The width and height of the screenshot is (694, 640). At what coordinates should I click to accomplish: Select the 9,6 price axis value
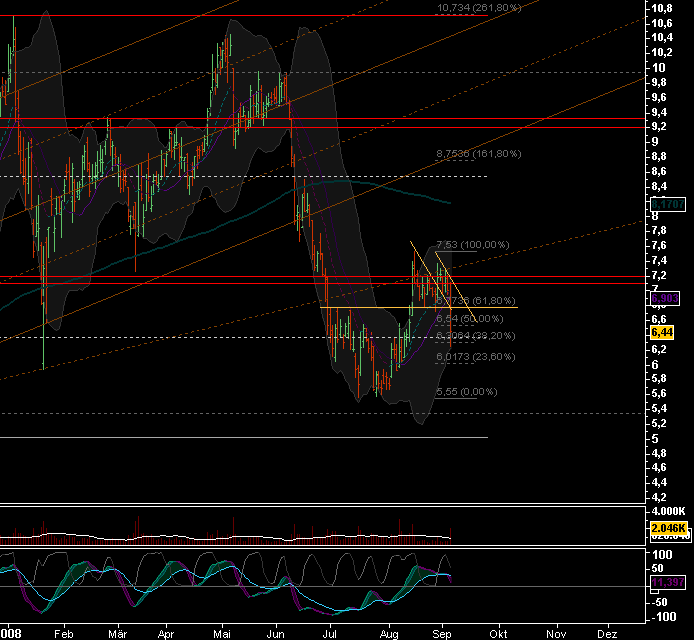point(659,97)
